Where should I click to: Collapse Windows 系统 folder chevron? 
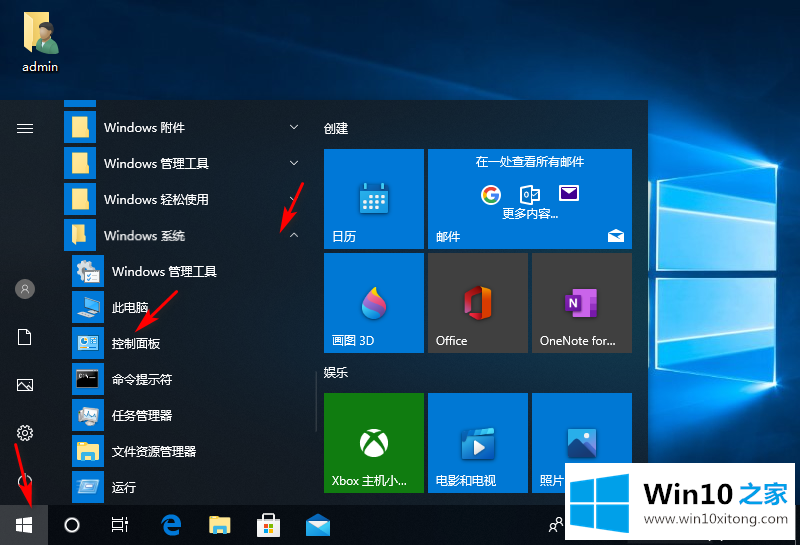pos(294,235)
